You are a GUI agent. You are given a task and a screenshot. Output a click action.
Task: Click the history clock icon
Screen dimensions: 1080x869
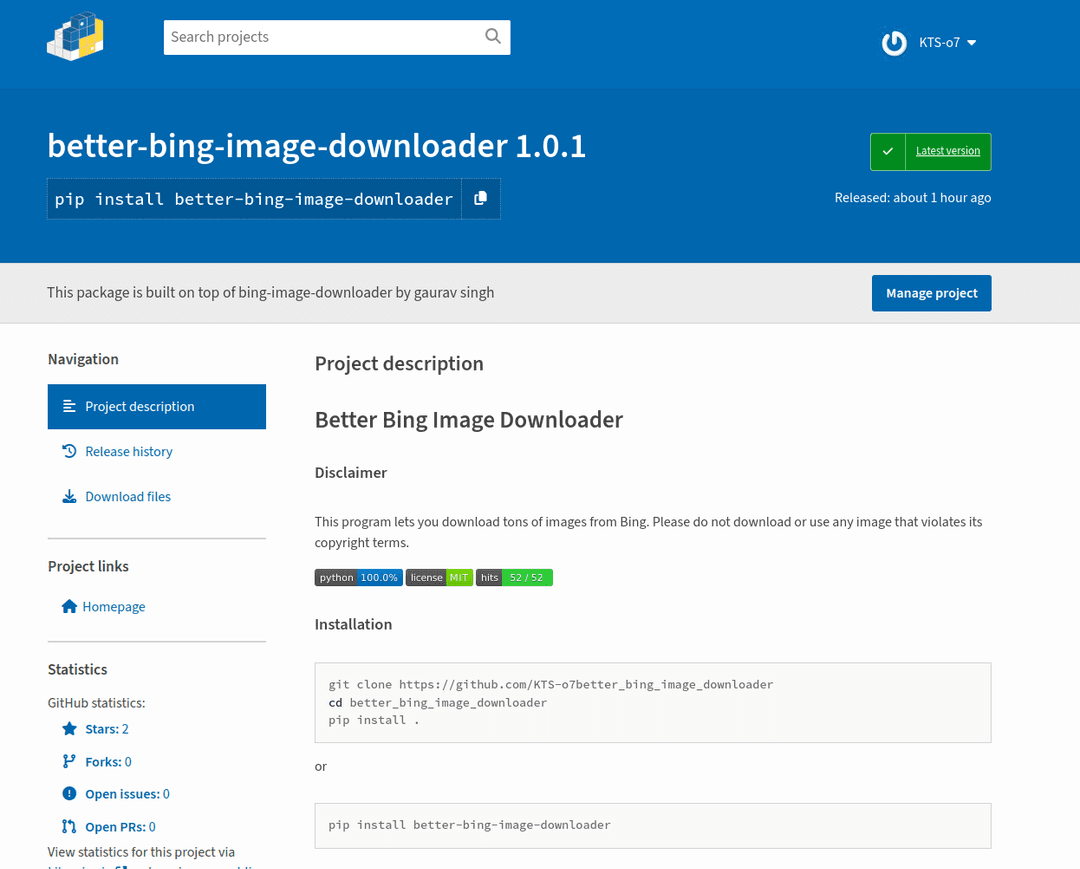click(x=69, y=451)
